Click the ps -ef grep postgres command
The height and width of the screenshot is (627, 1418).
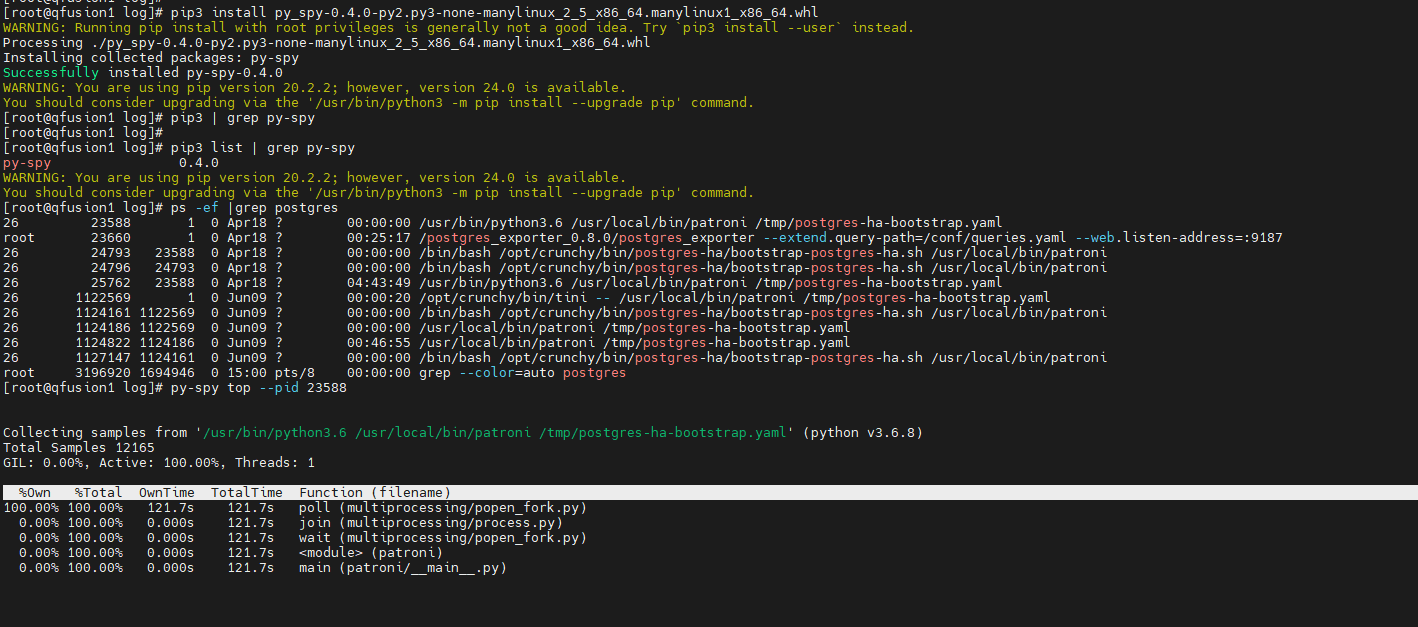click(x=254, y=208)
